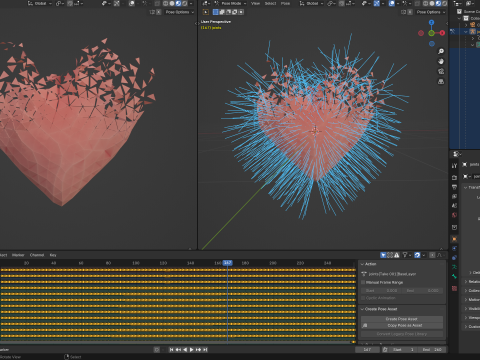
Task: Open the Render properties tab icon
Action: pyautogui.click(x=454, y=177)
